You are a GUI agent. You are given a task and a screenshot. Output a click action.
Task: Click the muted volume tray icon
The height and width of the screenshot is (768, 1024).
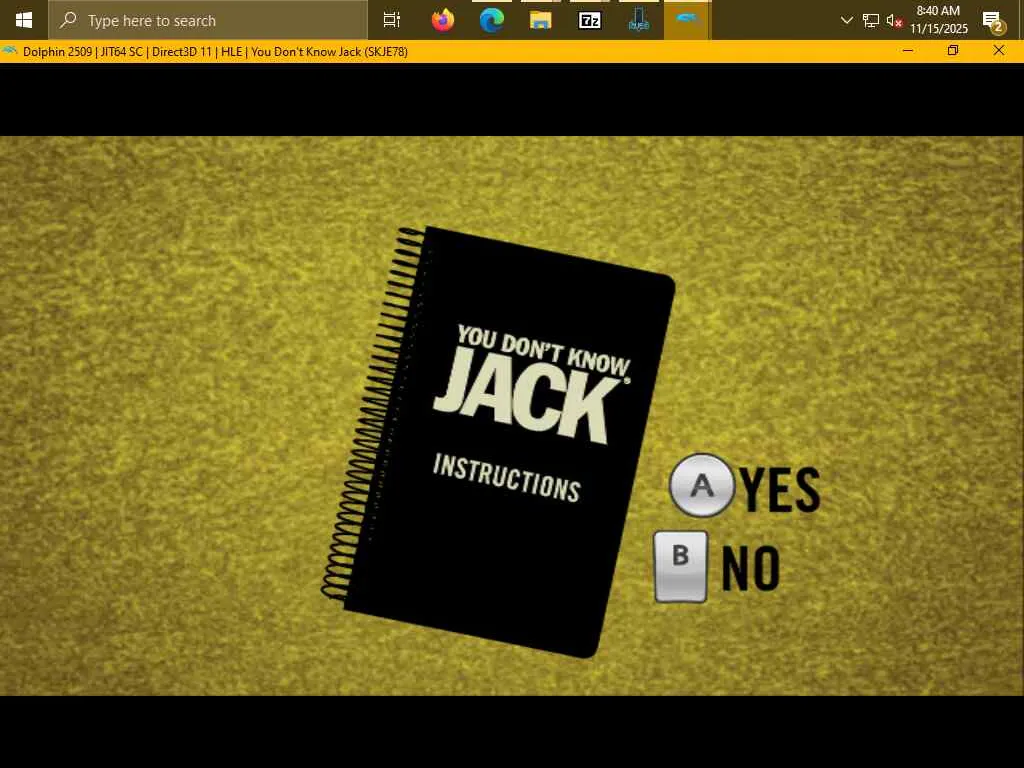894,21
